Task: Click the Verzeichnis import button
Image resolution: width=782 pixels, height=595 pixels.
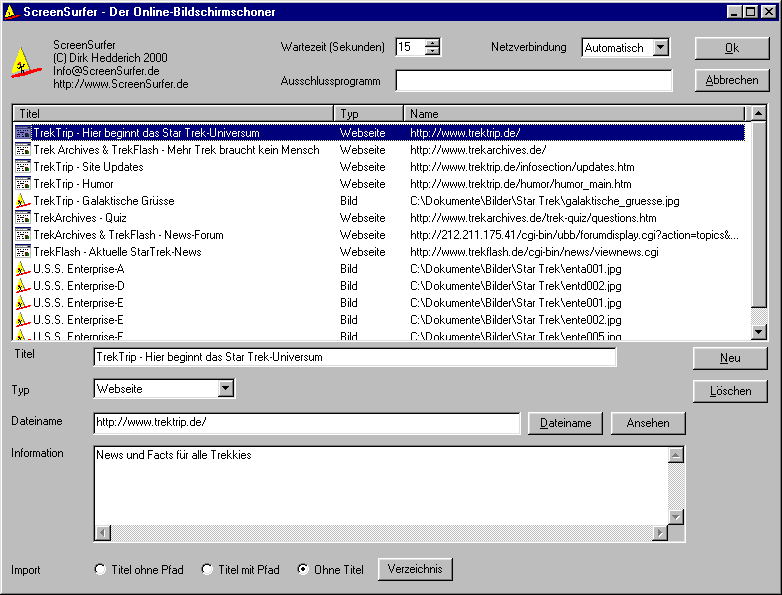Action: coord(415,569)
